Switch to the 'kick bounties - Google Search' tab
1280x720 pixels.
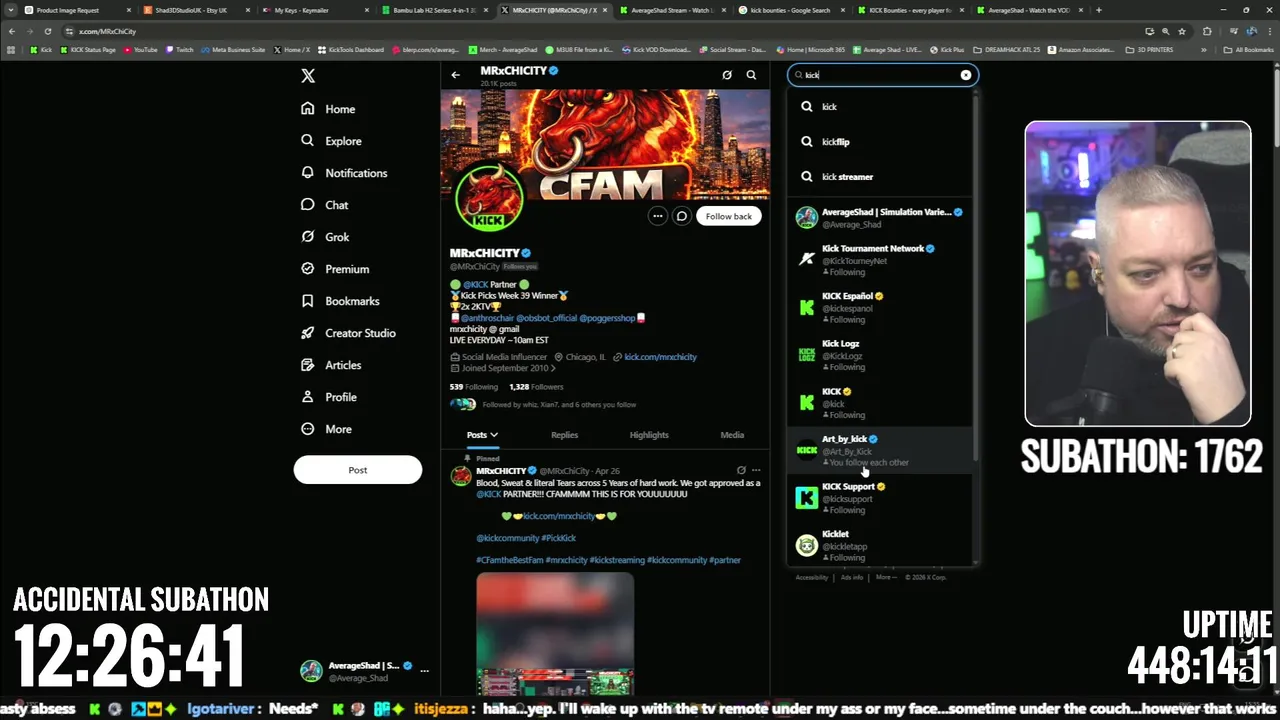(790, 10)
